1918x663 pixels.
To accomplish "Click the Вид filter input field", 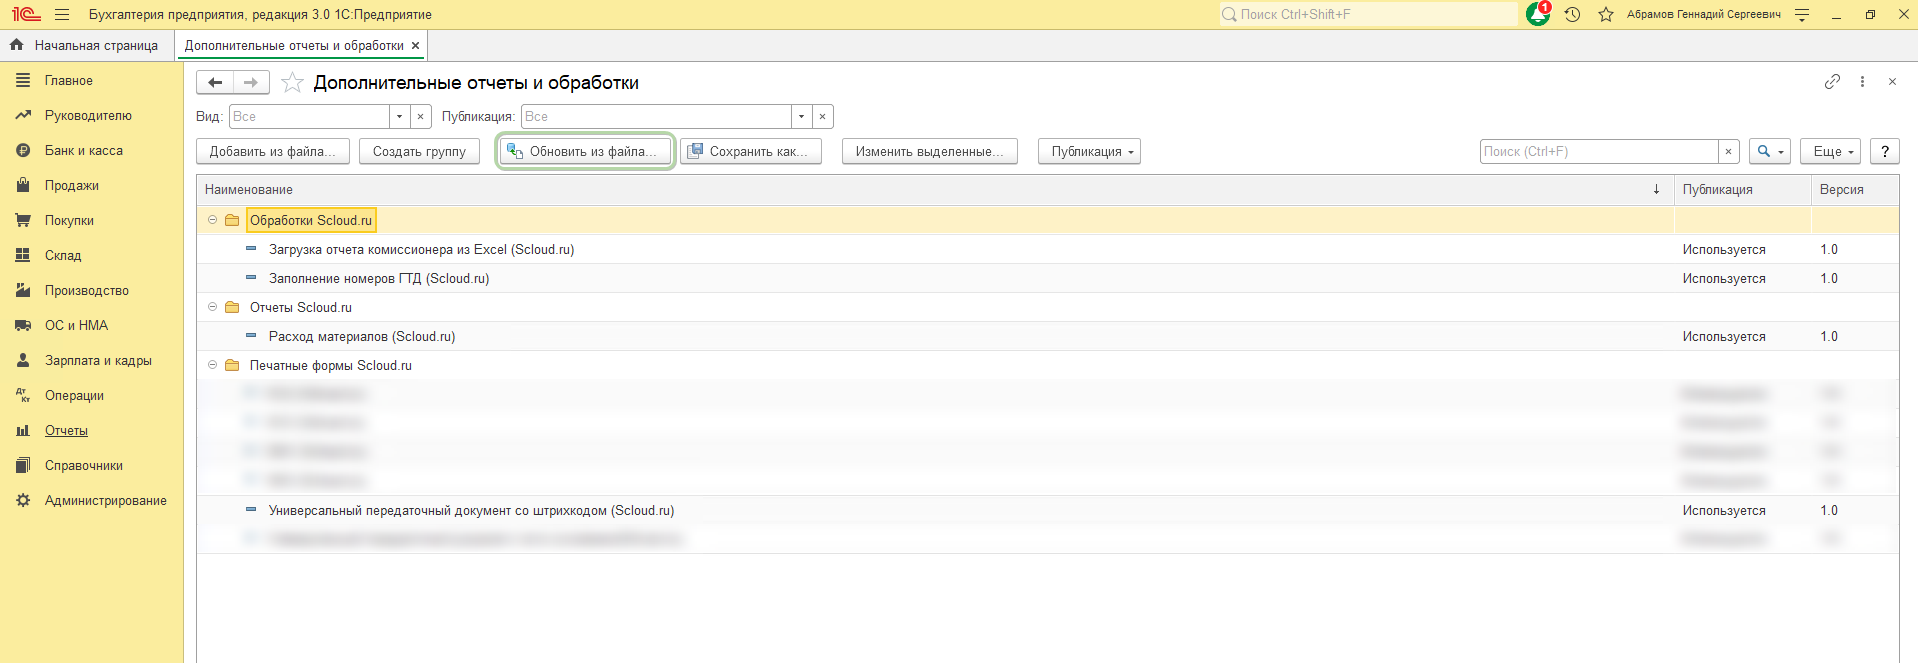I will 310,117.
